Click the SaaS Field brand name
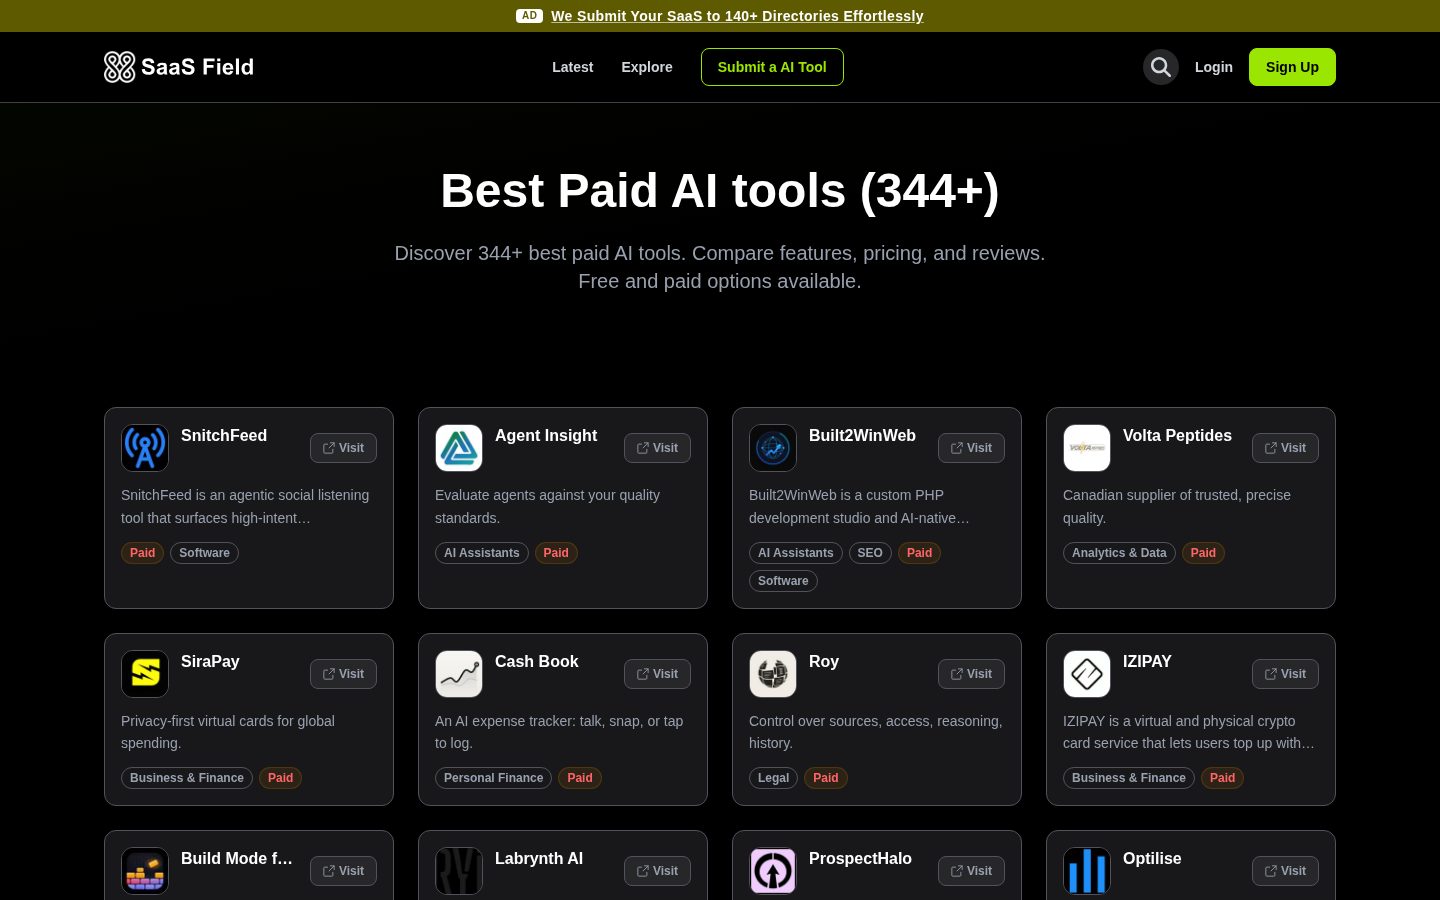The height and width of the screenshot is (900, 1440). coord(197,67)
